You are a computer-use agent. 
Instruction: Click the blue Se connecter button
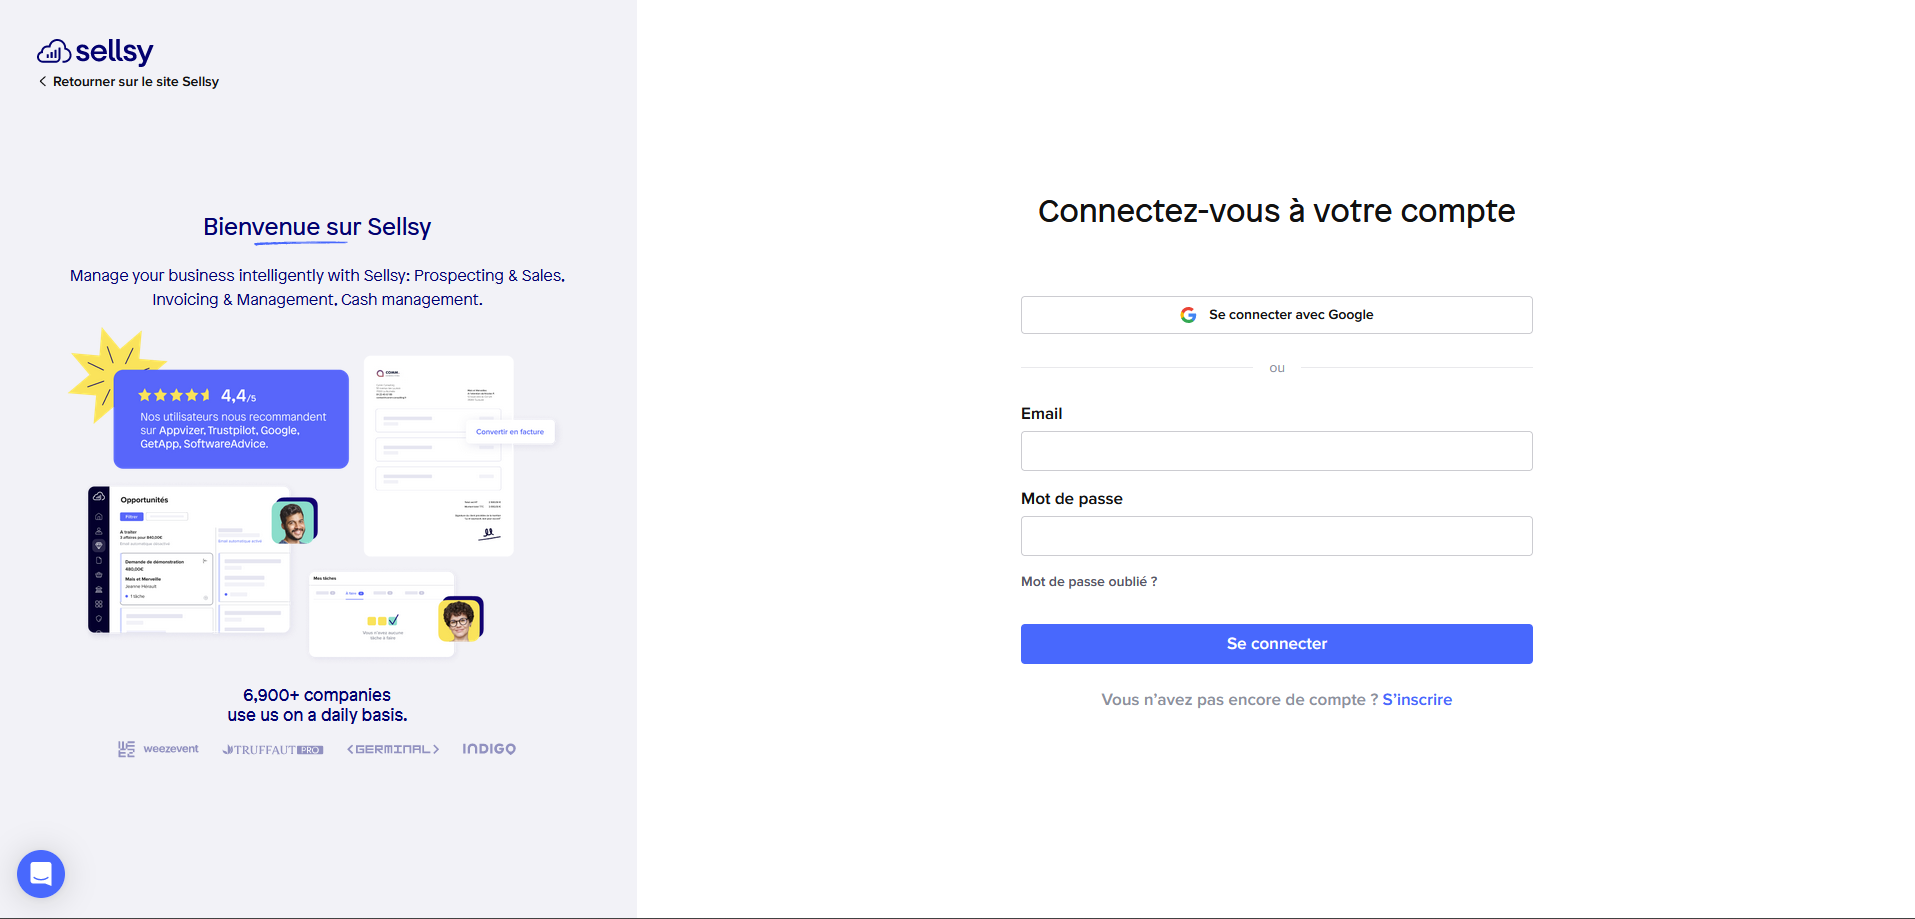tap(1277, 644)
